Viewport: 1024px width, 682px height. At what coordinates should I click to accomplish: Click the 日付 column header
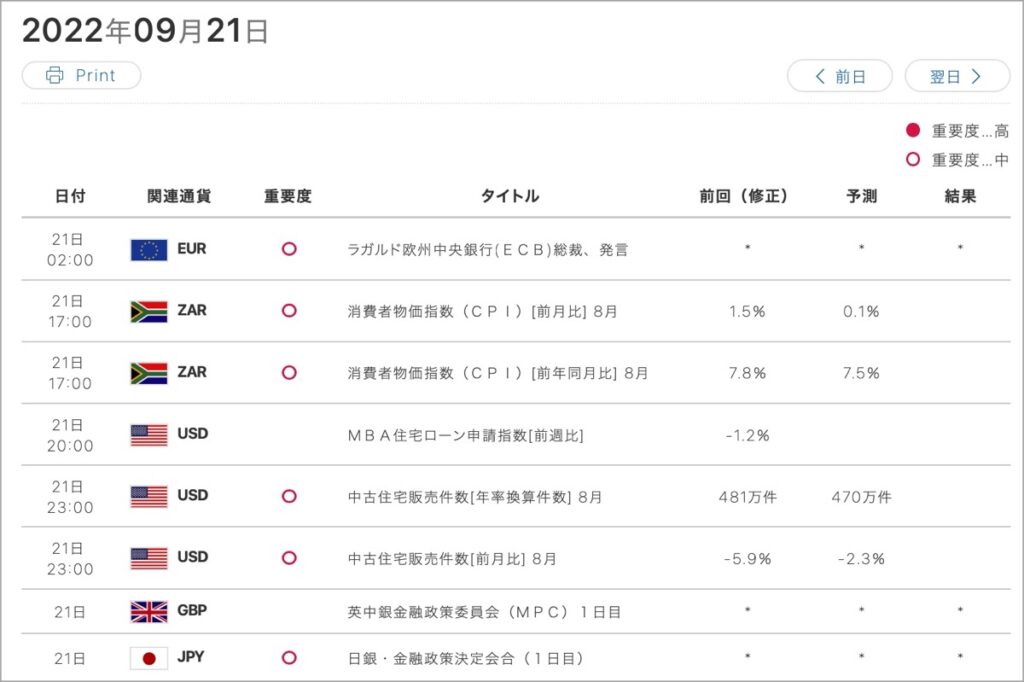(x=70, y=196)
